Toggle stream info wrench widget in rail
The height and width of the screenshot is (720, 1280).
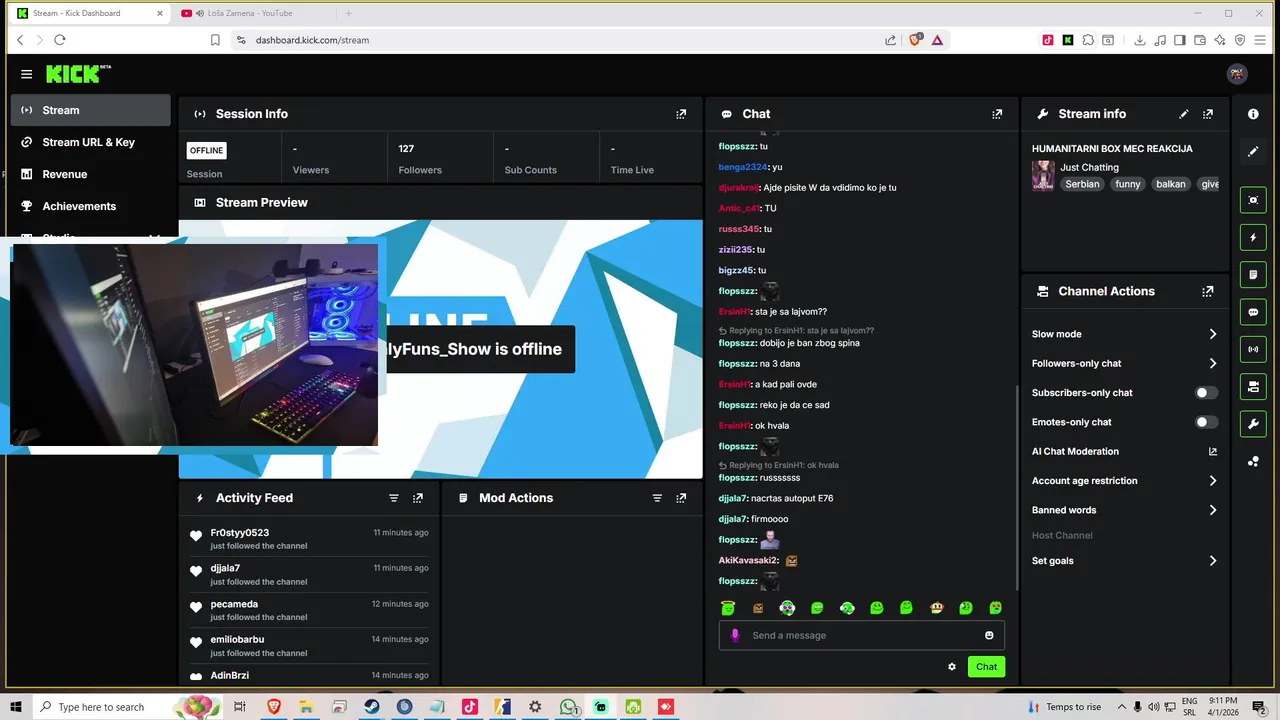coord(1253,424)
